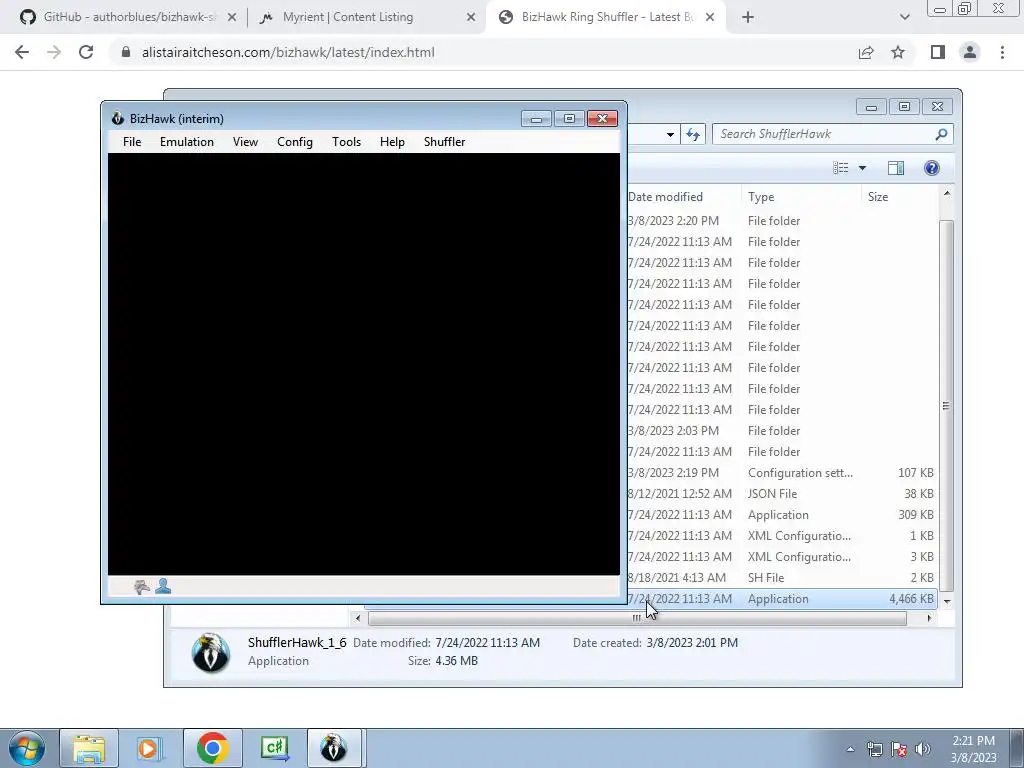Open Chrome tab search dropdown
Screen dimensions: 1024x768
click(904, 17)
